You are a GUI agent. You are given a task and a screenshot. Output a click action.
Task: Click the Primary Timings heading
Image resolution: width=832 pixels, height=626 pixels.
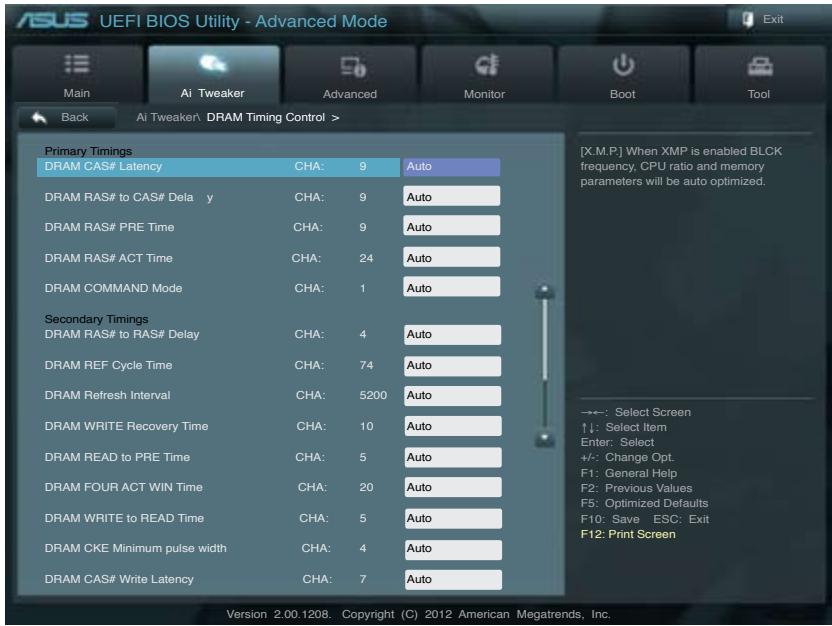pos(88,151)
